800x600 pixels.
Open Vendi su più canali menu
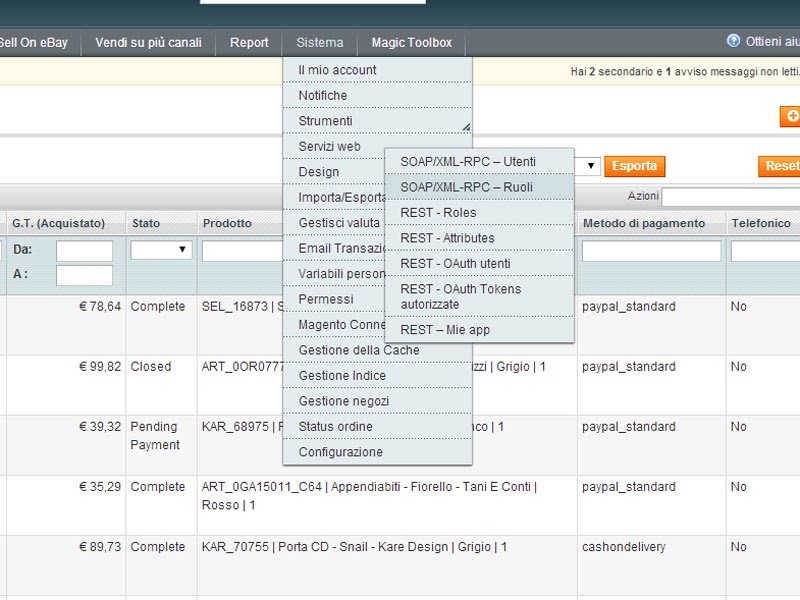[x=148, y=43]
